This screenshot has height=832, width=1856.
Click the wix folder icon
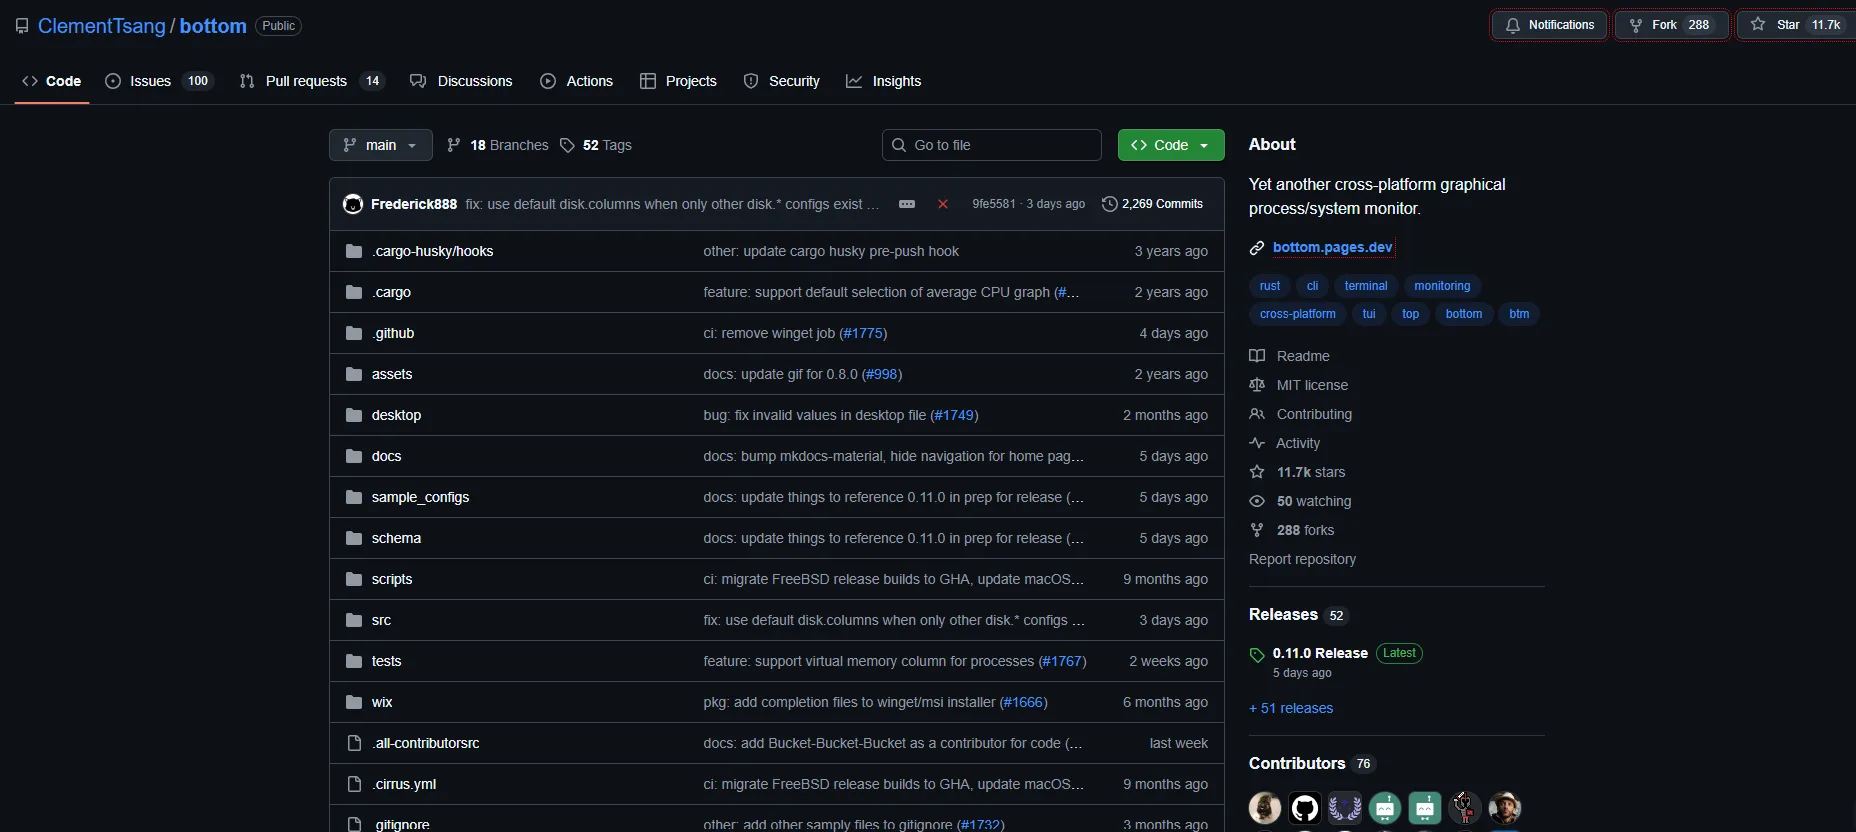click(x=354, y=702)
